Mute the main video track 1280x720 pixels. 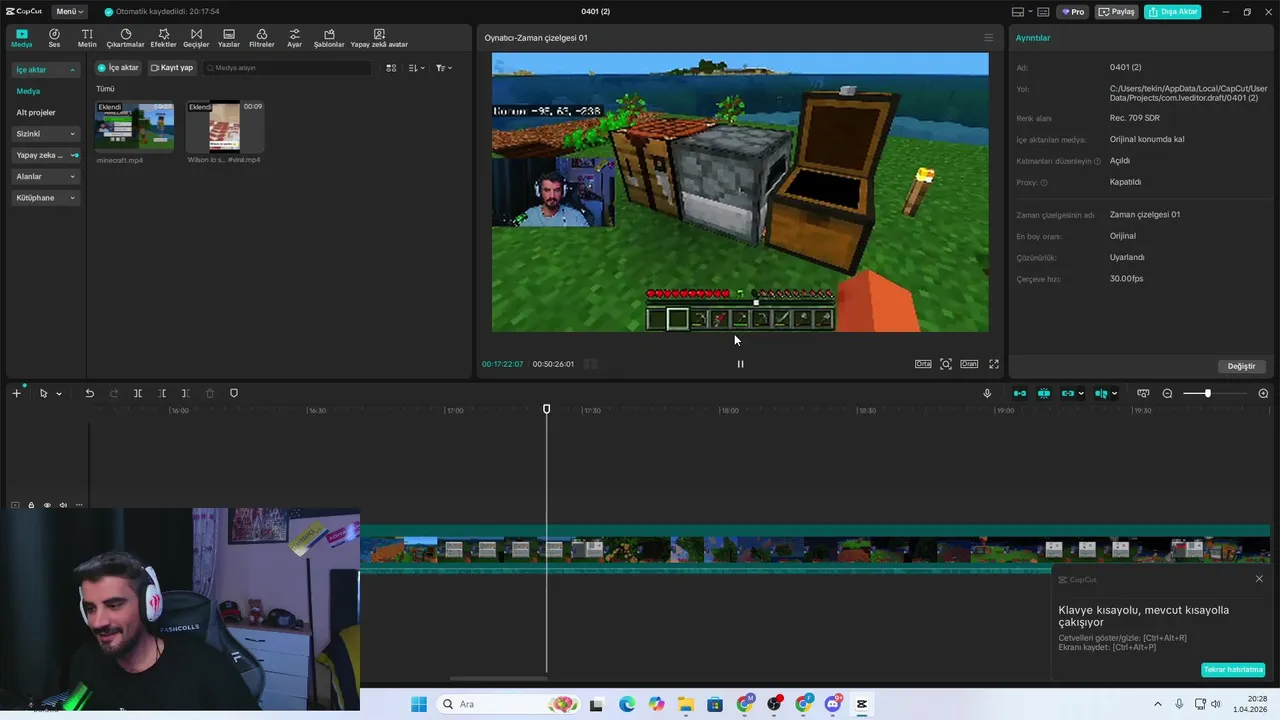[x=63, y=505]
